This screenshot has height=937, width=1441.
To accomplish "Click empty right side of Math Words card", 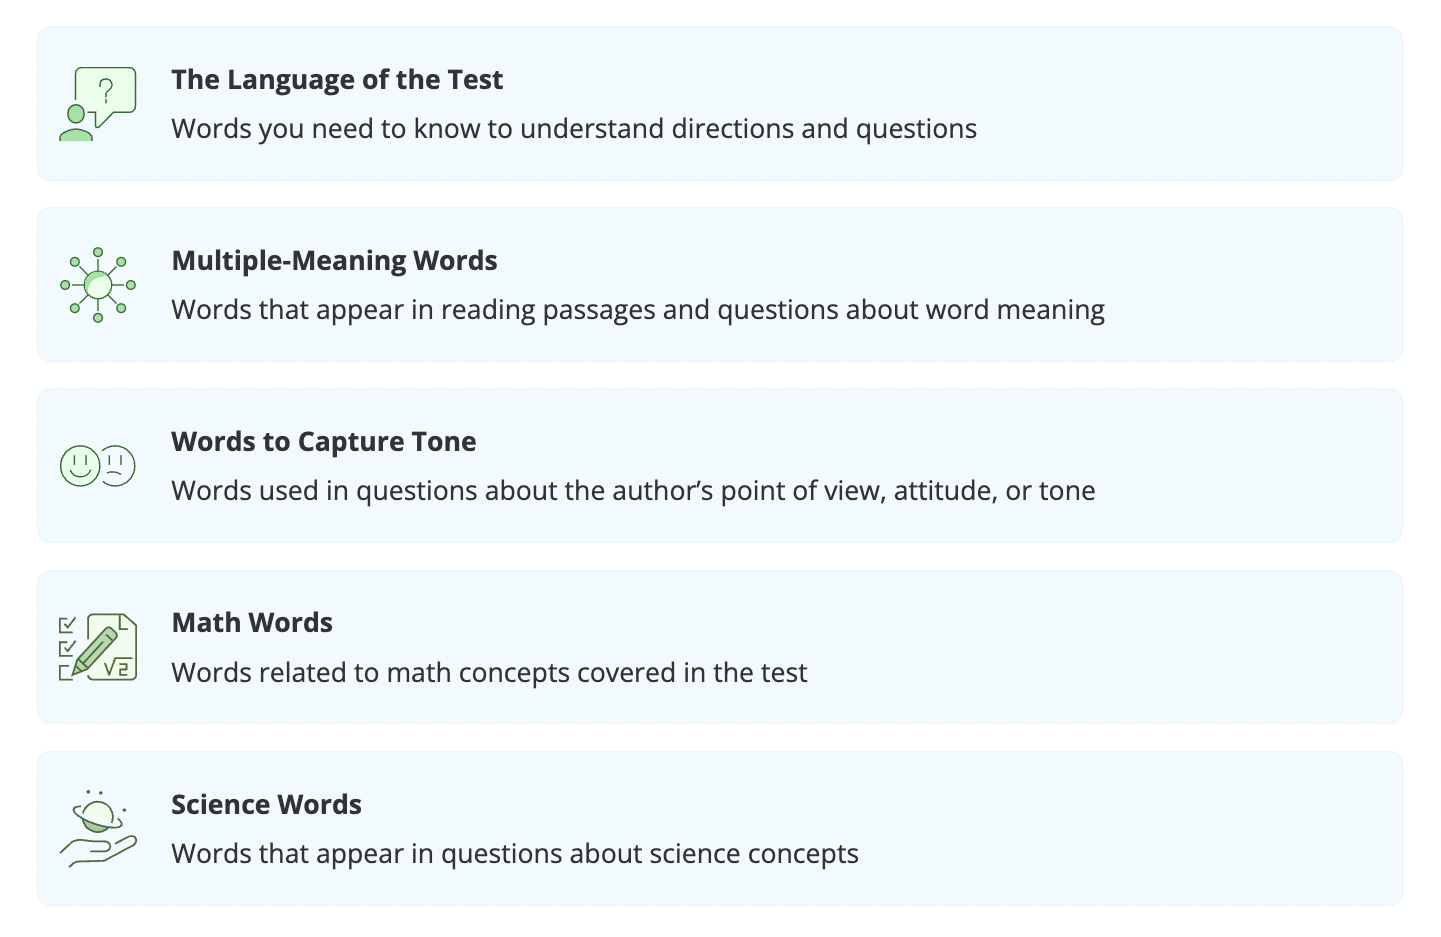I will 1150,647.
